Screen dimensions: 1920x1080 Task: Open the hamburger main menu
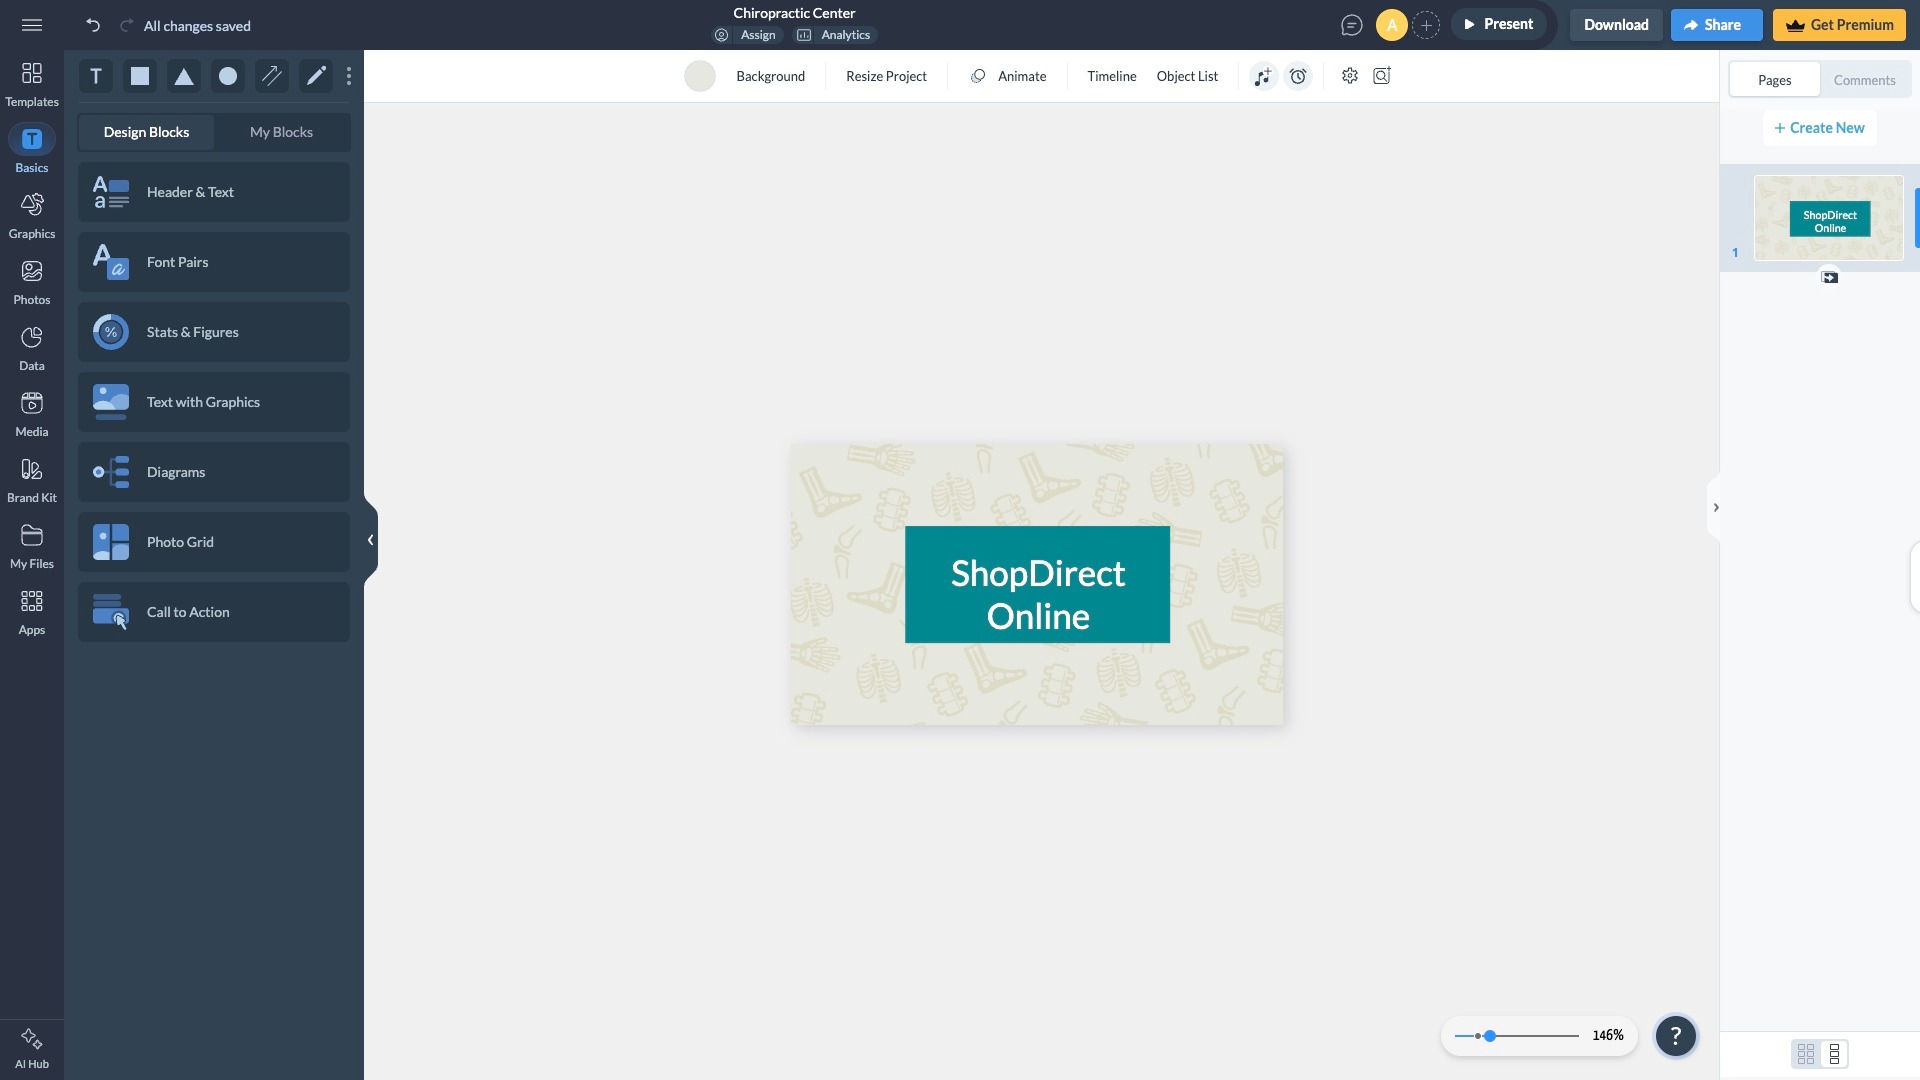pos(32,25)
